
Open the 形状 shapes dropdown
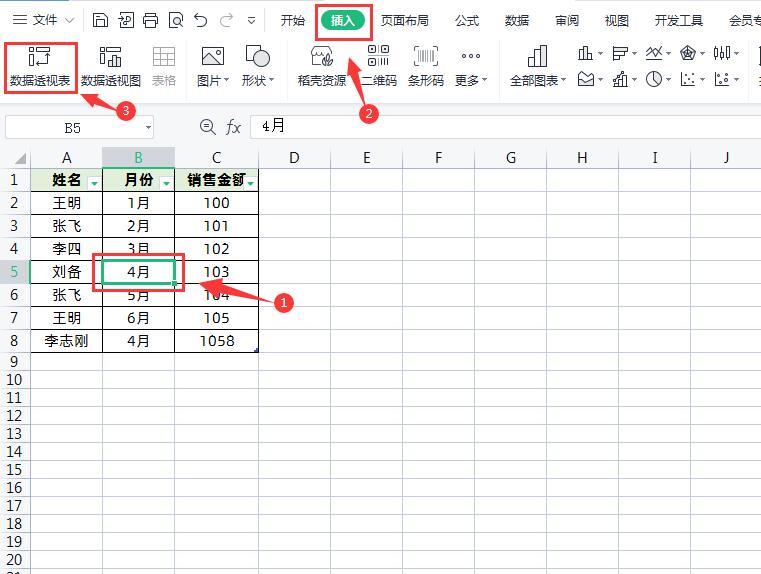tap(258, 67)
